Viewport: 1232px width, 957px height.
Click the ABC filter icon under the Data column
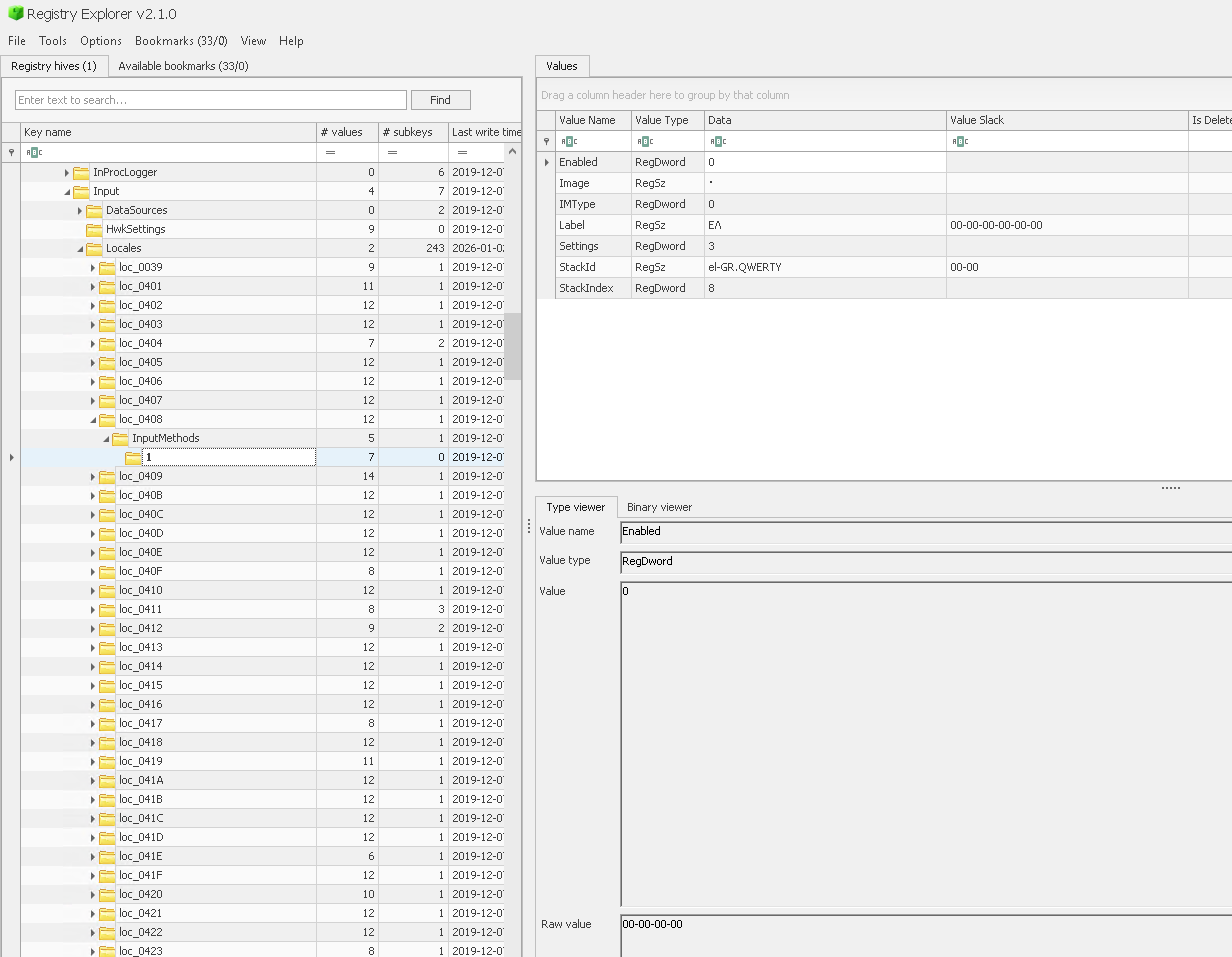click(718, 141)
